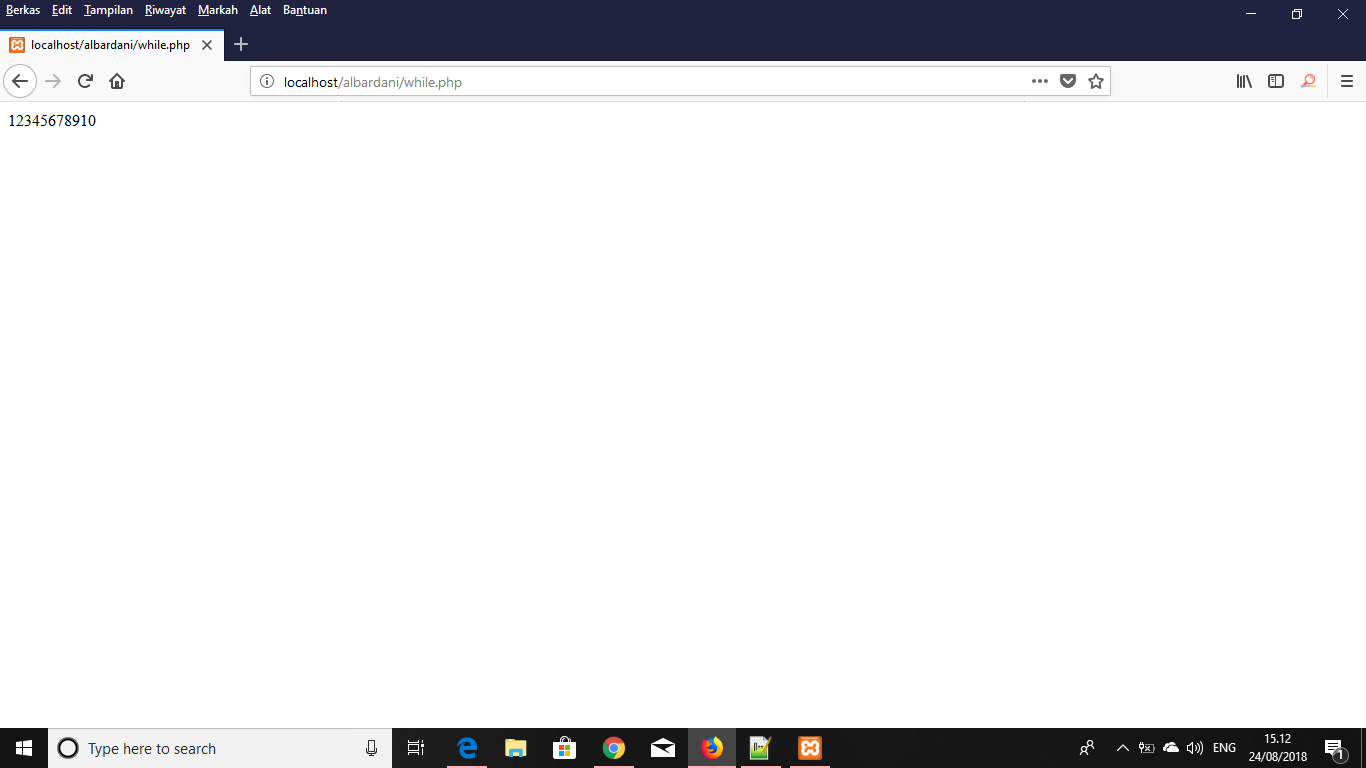This screenshot has width=1366, height=768.
Task: Open the Markah menu
Action: pyautogui.click(x=218, y=10)
